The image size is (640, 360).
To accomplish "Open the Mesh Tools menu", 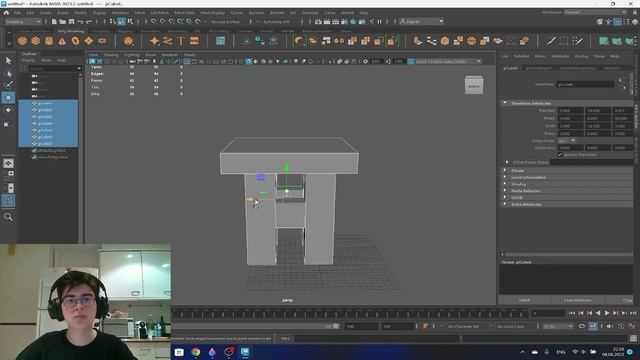I will (x=184, y=13).
